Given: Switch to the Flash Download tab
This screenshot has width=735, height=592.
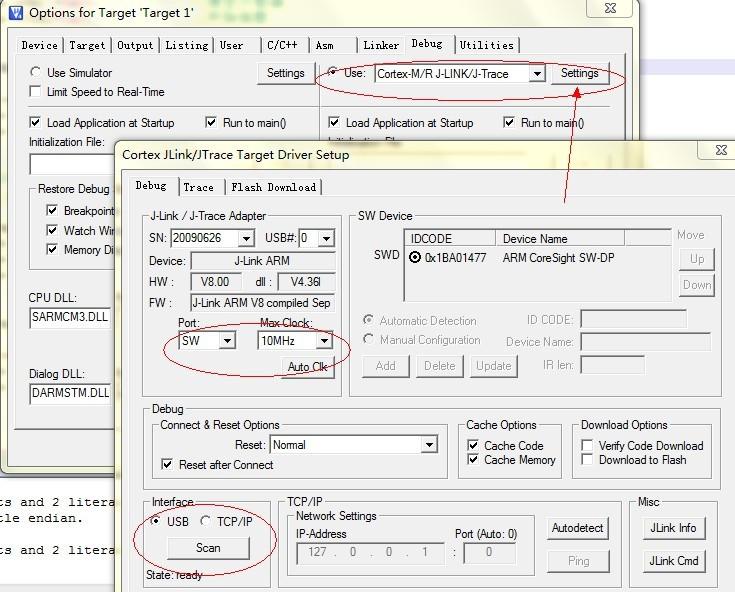Looking at the screenshot, I should click(x=273, y=187).
